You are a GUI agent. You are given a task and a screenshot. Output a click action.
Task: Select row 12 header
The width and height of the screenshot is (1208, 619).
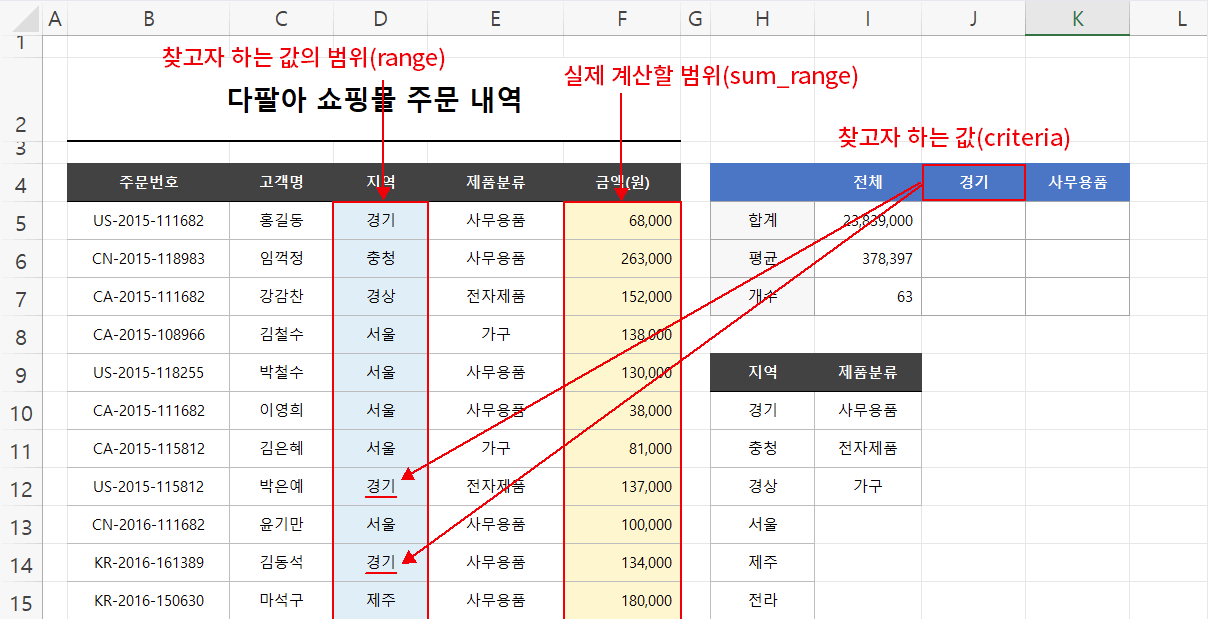20,487
